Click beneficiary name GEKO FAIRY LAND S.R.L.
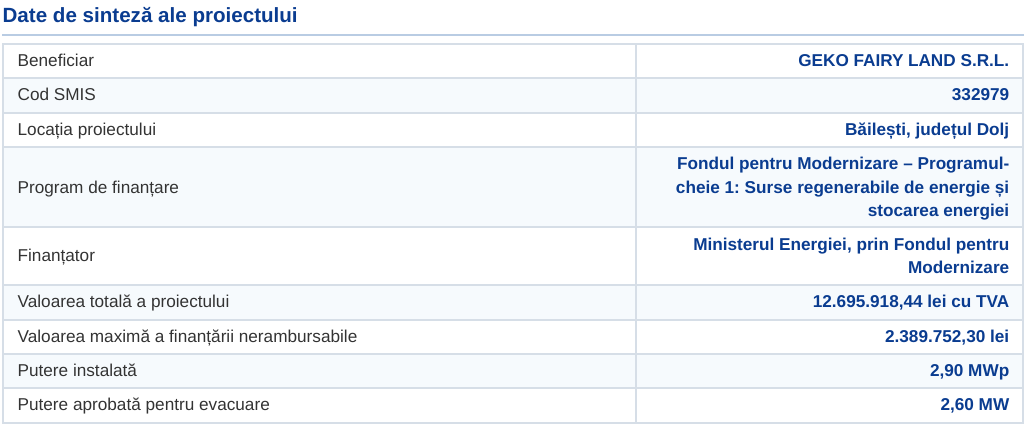1030x432 pixels. (903, 60)
